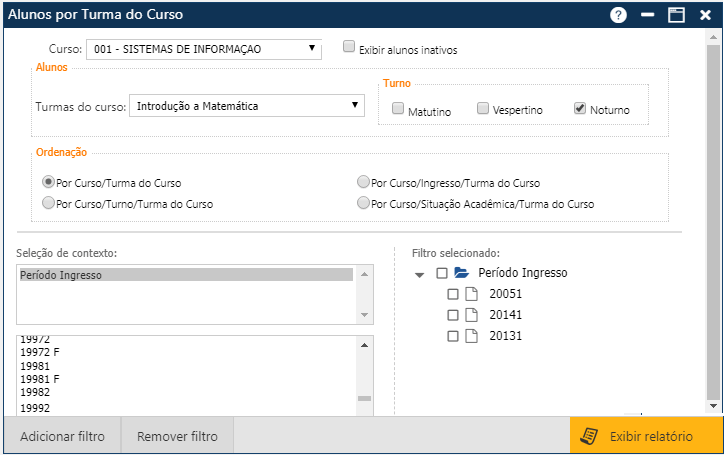
Task: Click the Remover filtro button
Action: pyautogui.click(x=177, y=436)
